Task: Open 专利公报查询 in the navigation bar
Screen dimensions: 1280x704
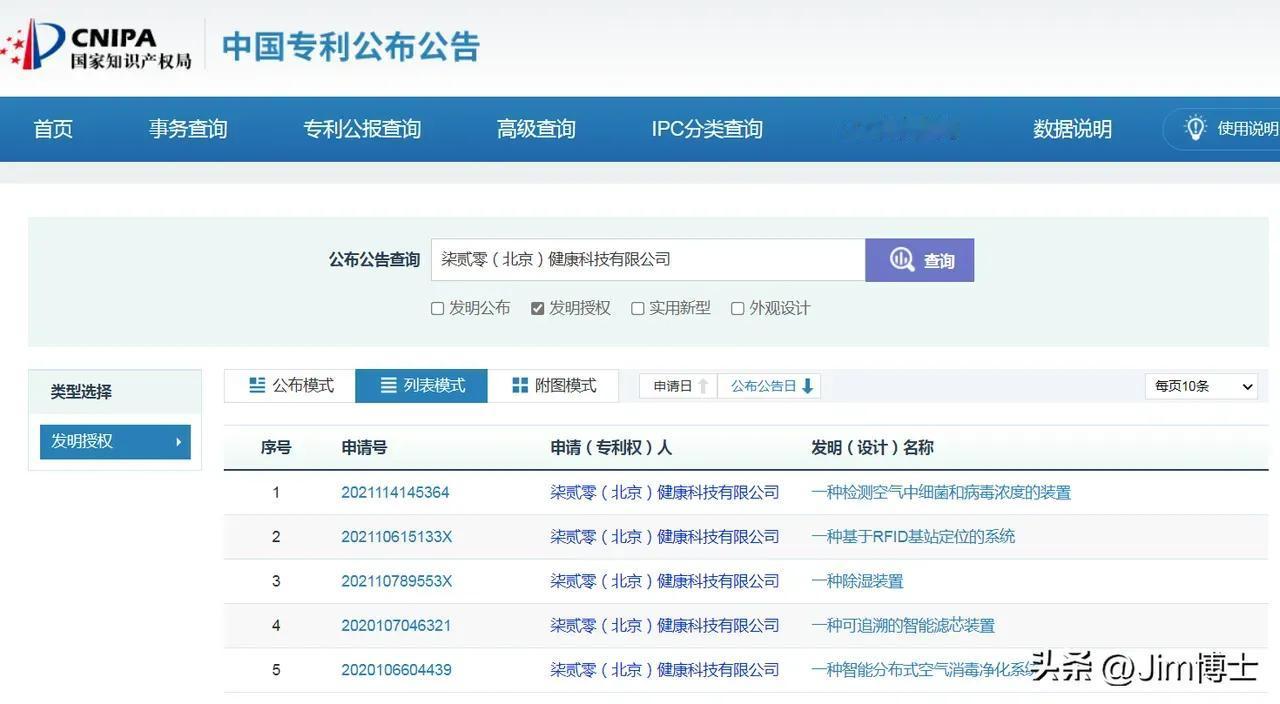Action: (362, 129)
